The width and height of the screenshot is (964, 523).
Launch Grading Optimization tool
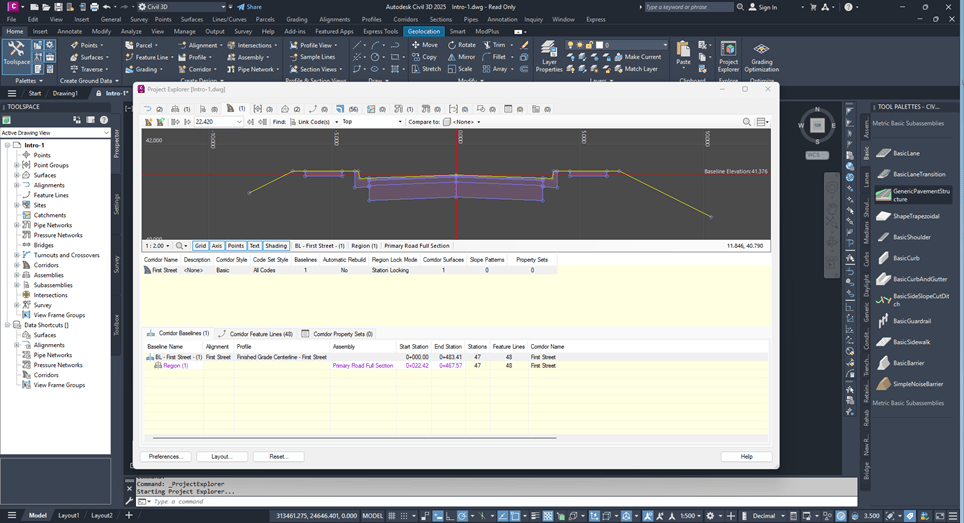tap(761, 57)
